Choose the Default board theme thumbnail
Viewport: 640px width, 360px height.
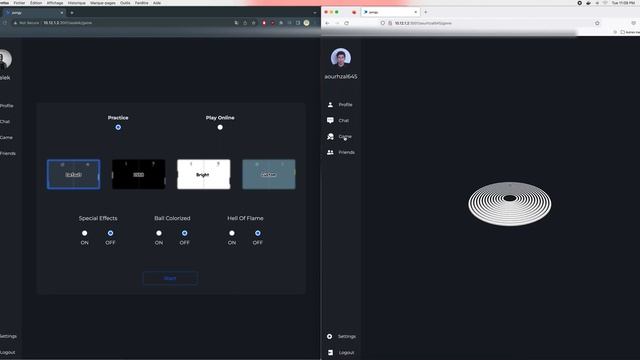click(73, 174)
